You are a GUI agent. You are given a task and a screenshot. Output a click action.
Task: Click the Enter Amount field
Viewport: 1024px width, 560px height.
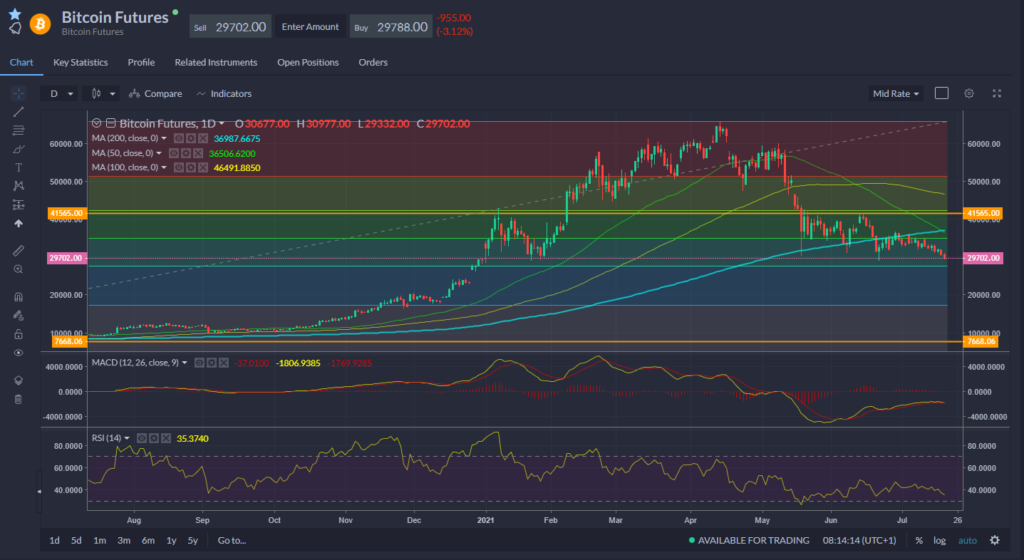coord(310,27)
